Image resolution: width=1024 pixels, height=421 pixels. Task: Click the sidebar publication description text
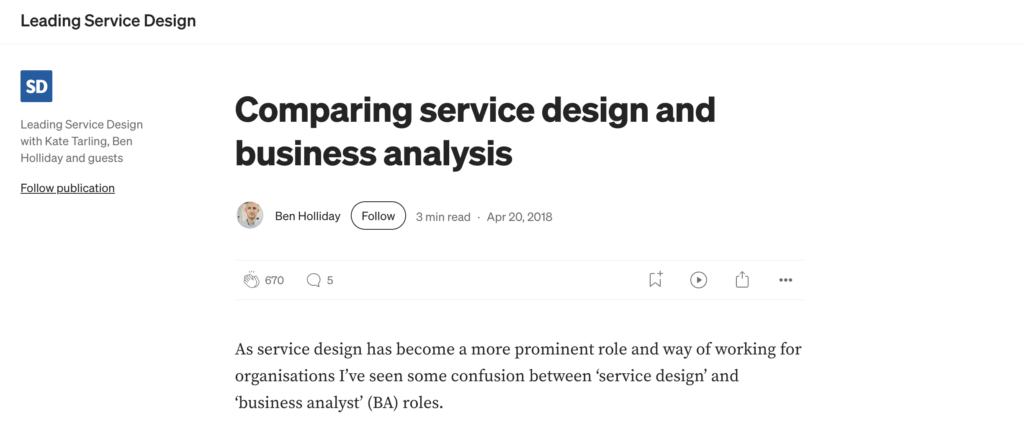(82, 141)
